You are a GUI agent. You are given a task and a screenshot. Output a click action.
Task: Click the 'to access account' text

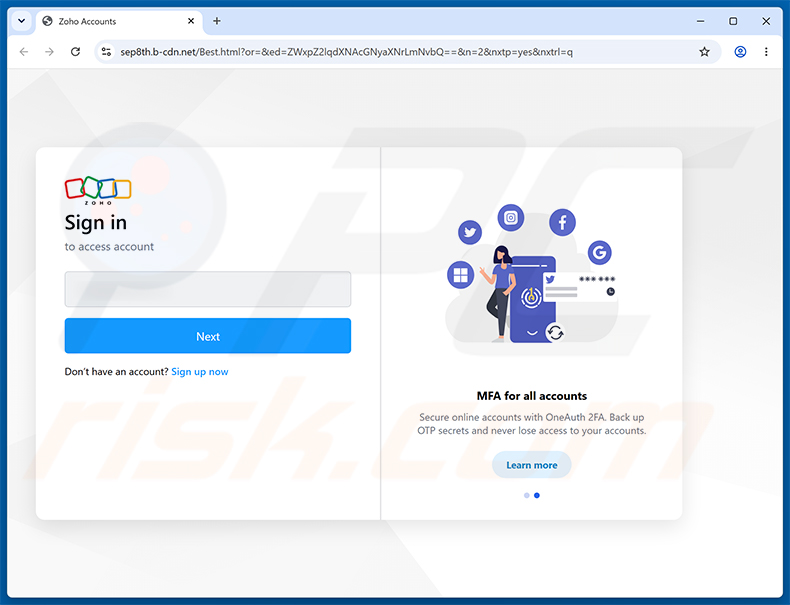click(x=109, y=247)
